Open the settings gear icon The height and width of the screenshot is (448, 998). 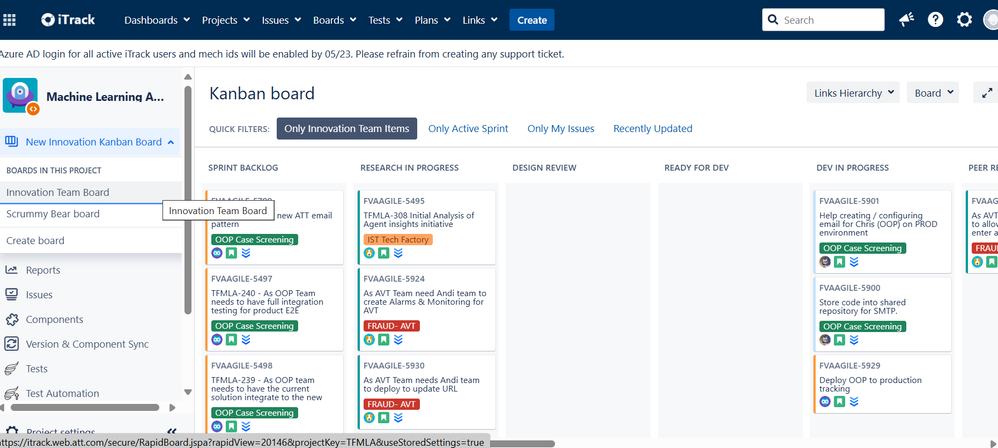(964, 20)
